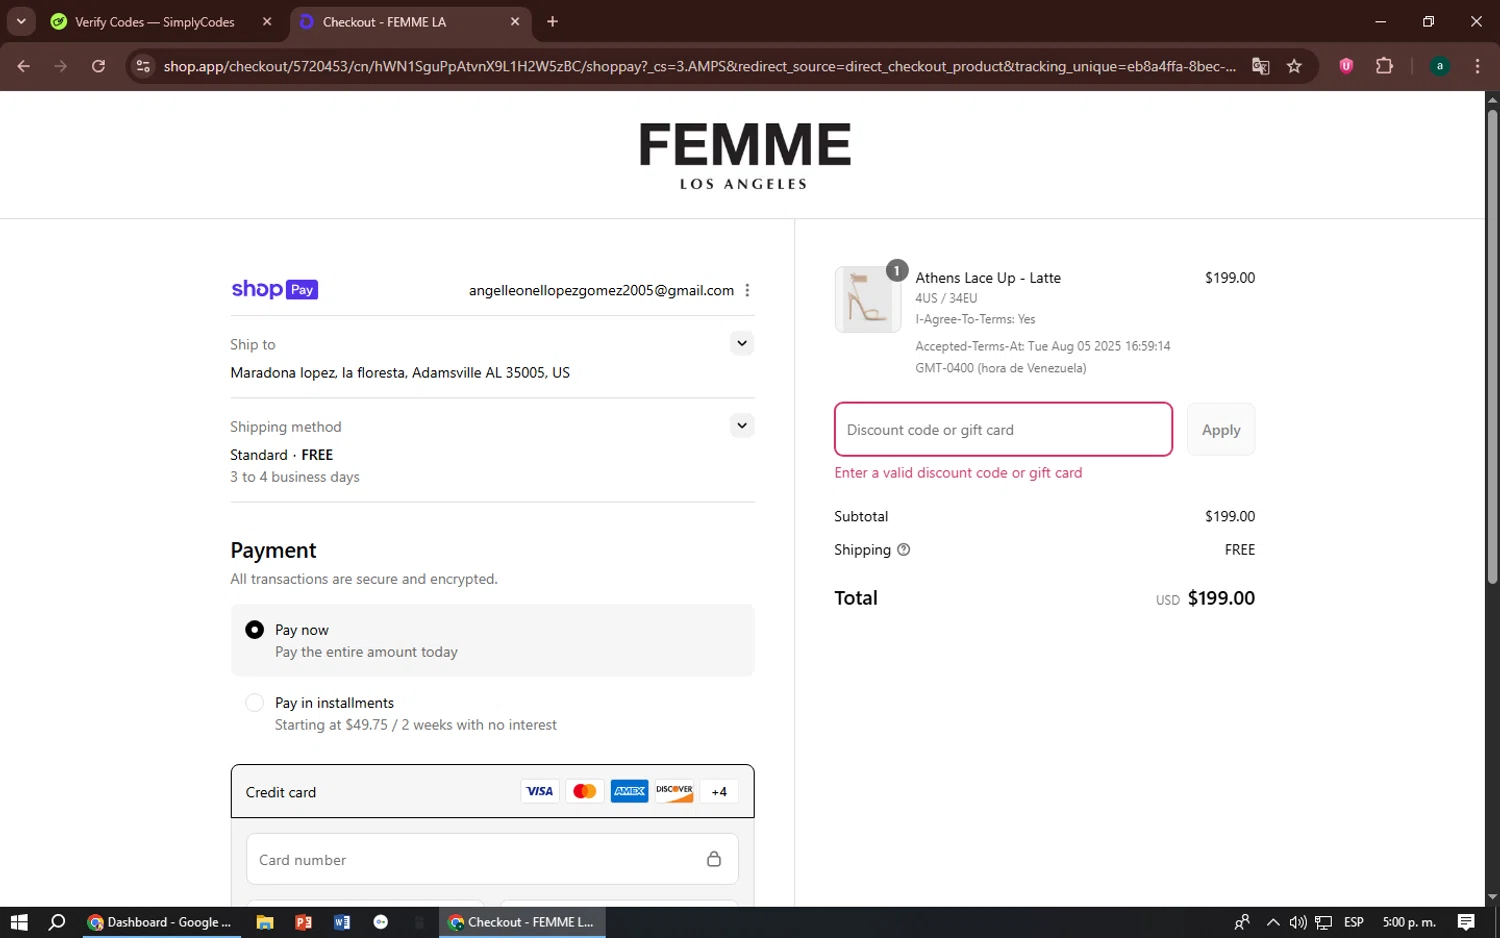1500x938 pixels.
Task: Expand the Ship to address section
Action: click(x=741, y=343)
